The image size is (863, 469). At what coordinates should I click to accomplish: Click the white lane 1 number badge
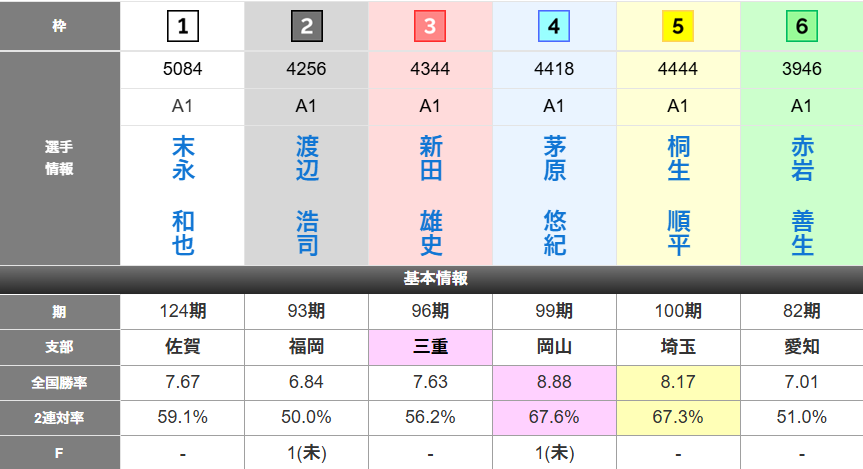pyautogui.click(x=183, y=27)
